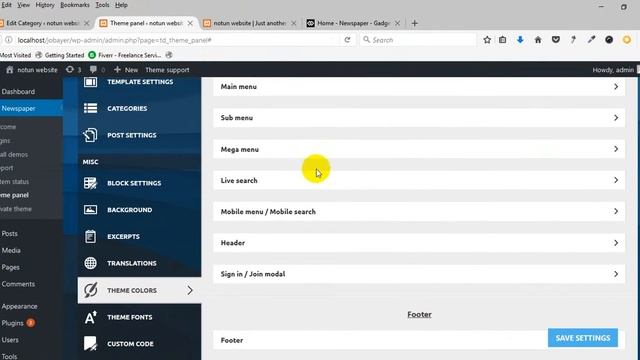Open Fiverr - Freelance Services bookmark
The height and width of the screenshot is (360, 640).
pyautogui.click(x=125, y=55)
